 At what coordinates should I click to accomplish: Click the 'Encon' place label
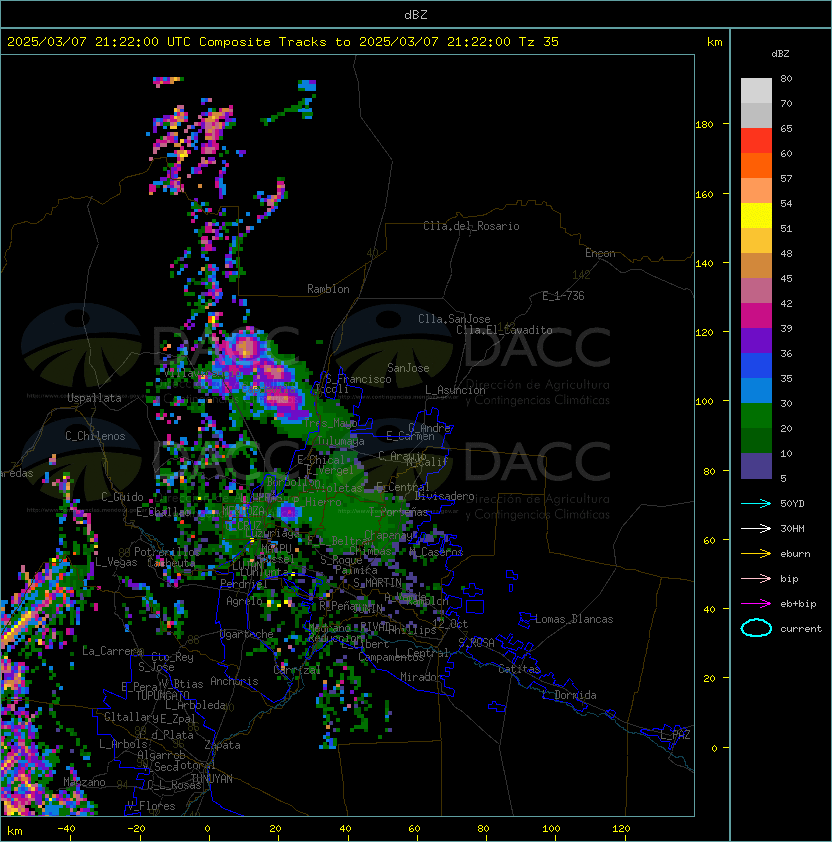[600, 253]
